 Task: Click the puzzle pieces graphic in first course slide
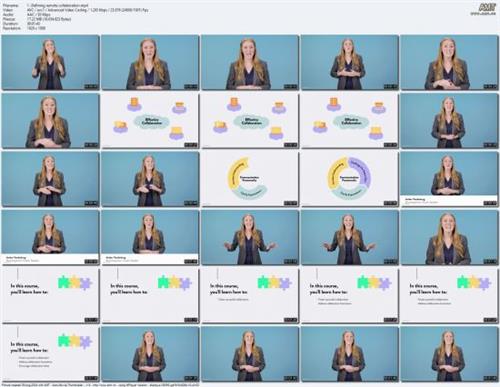[75, 283]
